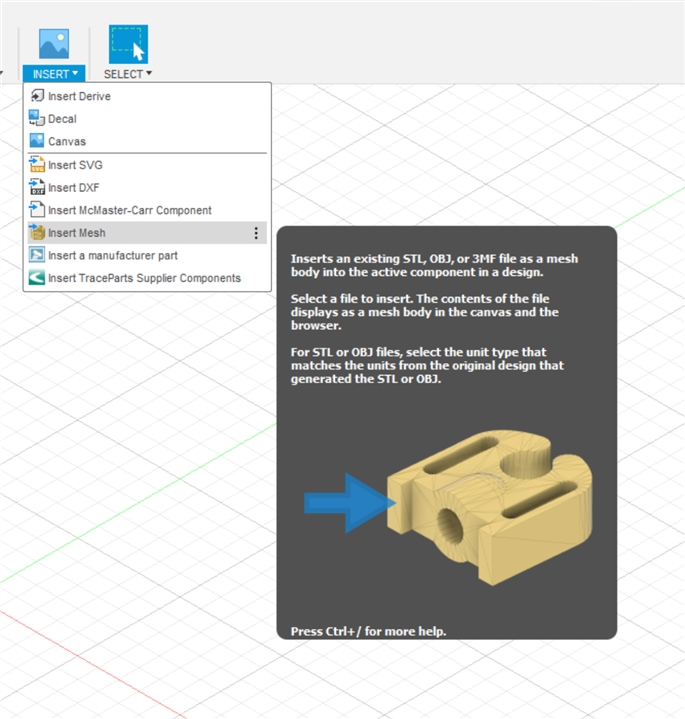This screenshot has width=685, height=719.
Task: Click the manufacturer part icon
Action: [37, 256]
